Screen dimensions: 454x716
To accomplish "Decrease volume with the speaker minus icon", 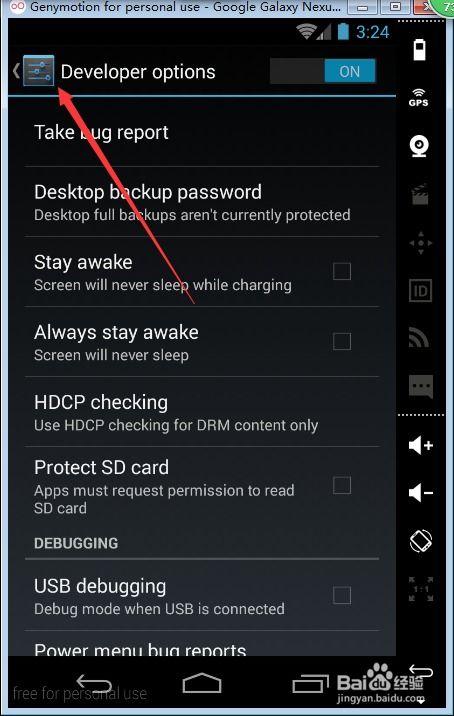I will click(421, 493).
